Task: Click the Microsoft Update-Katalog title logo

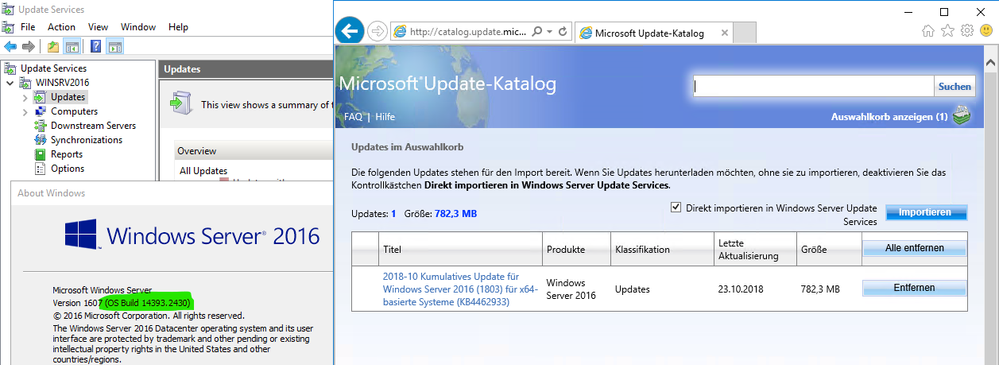Action: point(447,83)
